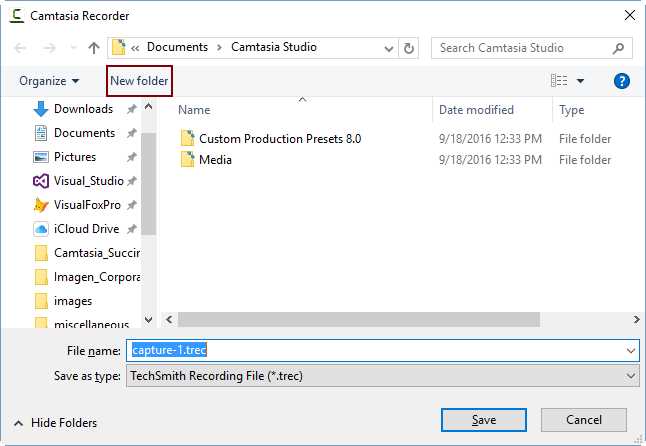The width and height of the screenshot is (646, 446).
Task: Click the Visual Studio logo icon
Action: click(41, 181)
